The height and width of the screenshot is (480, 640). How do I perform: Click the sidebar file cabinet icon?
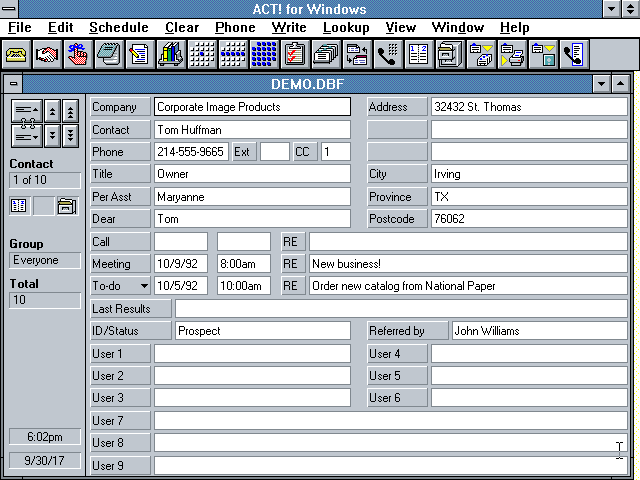(67, 206)
